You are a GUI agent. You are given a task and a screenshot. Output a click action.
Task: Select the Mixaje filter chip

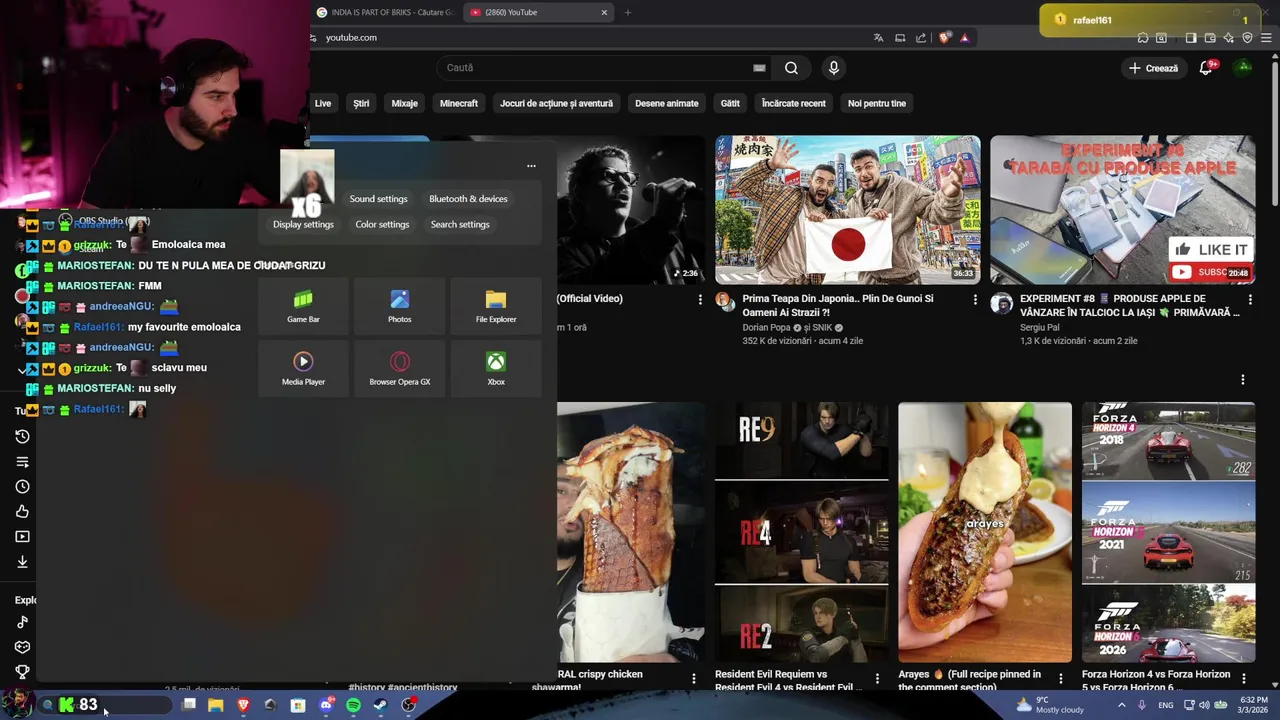click(x=404, y=103)
